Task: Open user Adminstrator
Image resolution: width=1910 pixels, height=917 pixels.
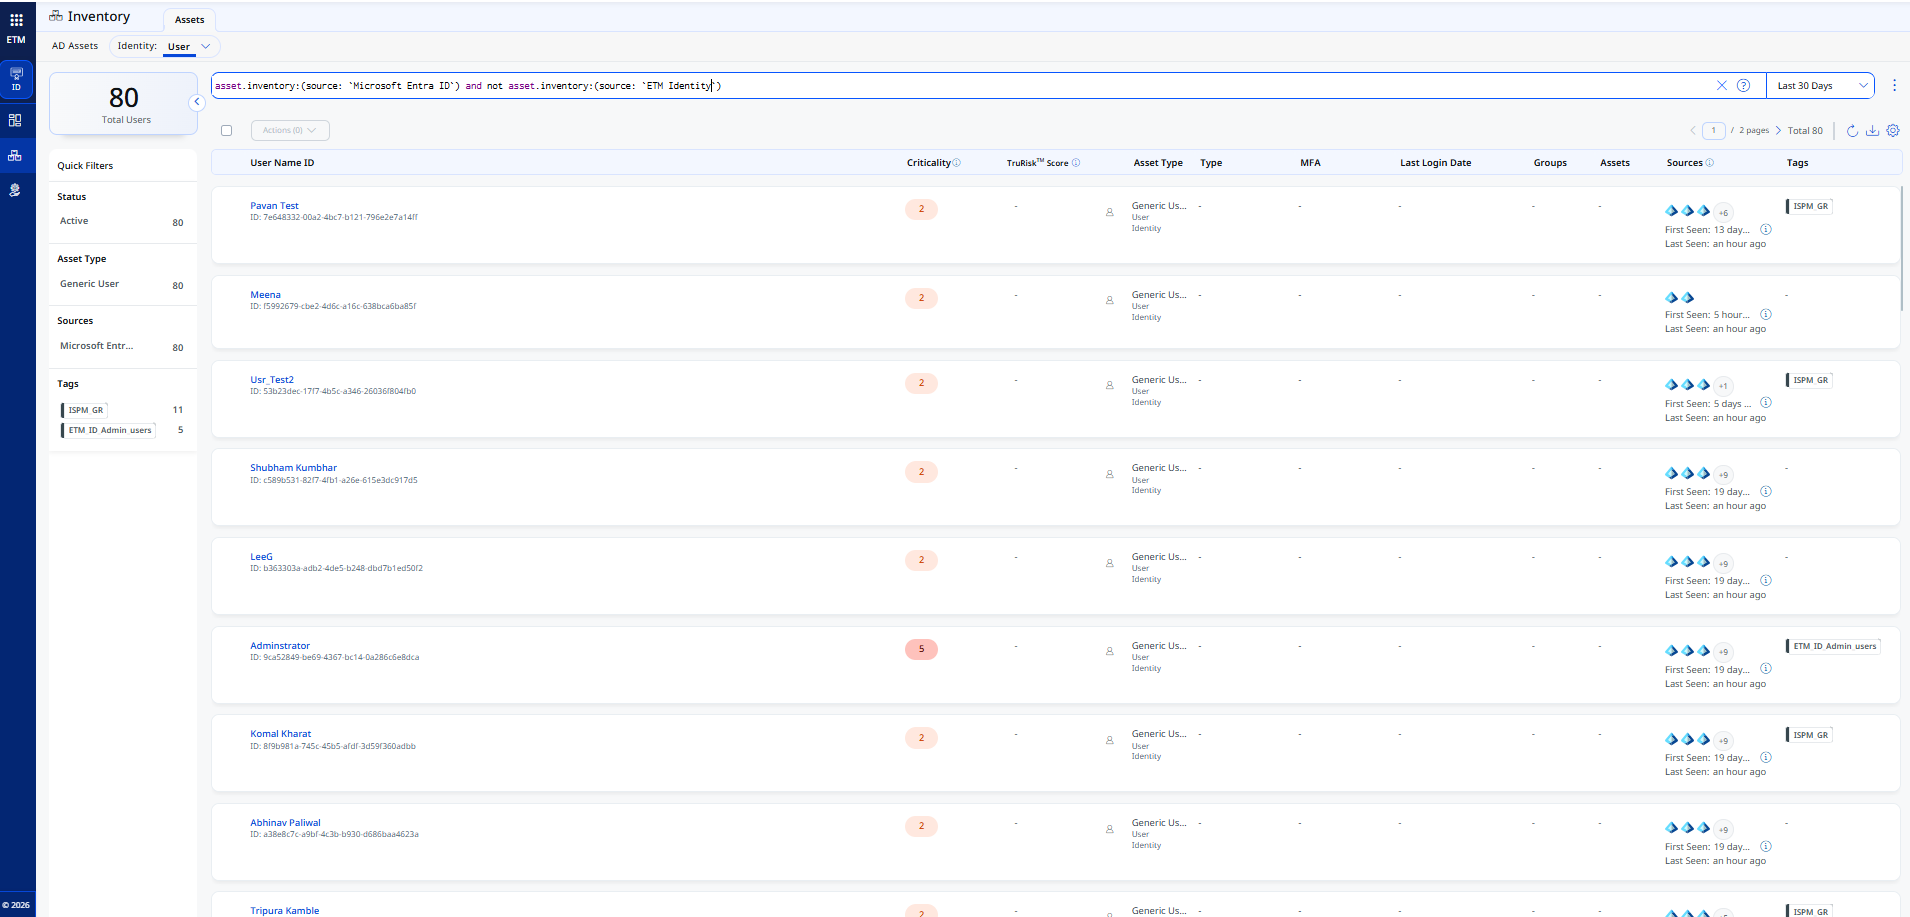Action: click(280, 646)
